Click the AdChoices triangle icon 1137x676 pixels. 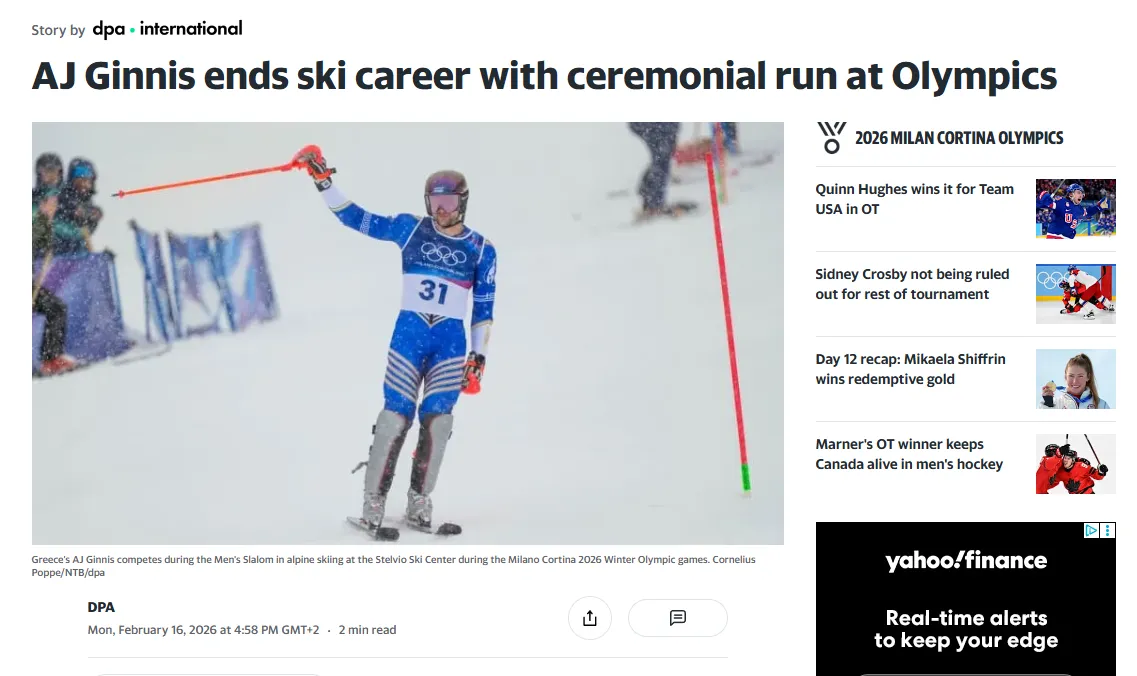[x=1092, y=531]
